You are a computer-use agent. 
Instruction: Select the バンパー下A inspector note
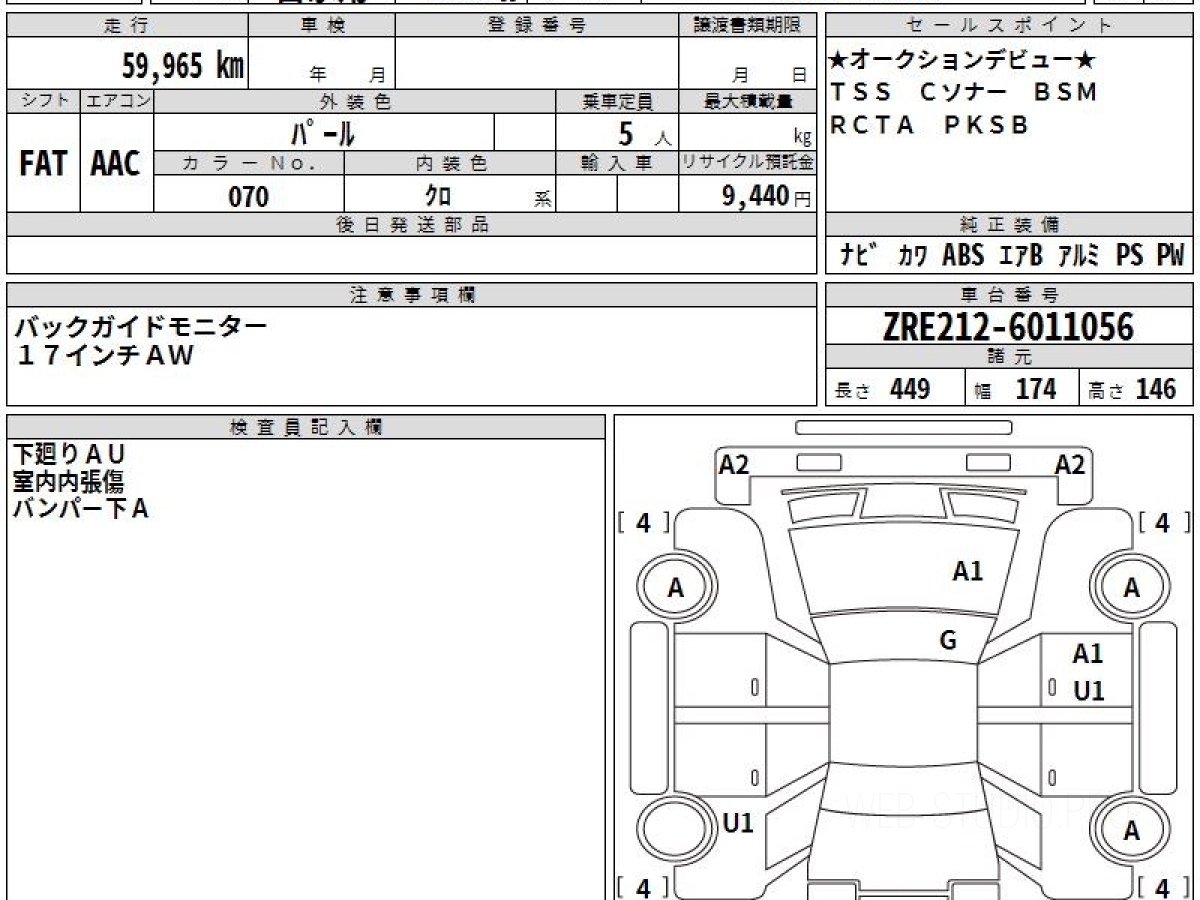tap(80, 509)
